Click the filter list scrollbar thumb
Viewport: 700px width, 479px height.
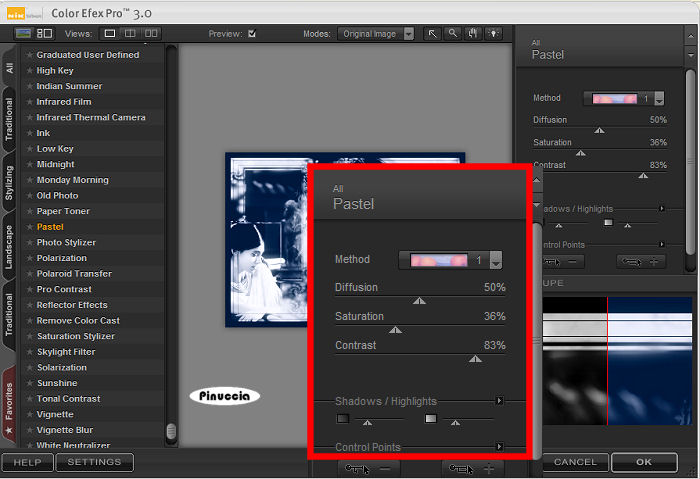171,431
